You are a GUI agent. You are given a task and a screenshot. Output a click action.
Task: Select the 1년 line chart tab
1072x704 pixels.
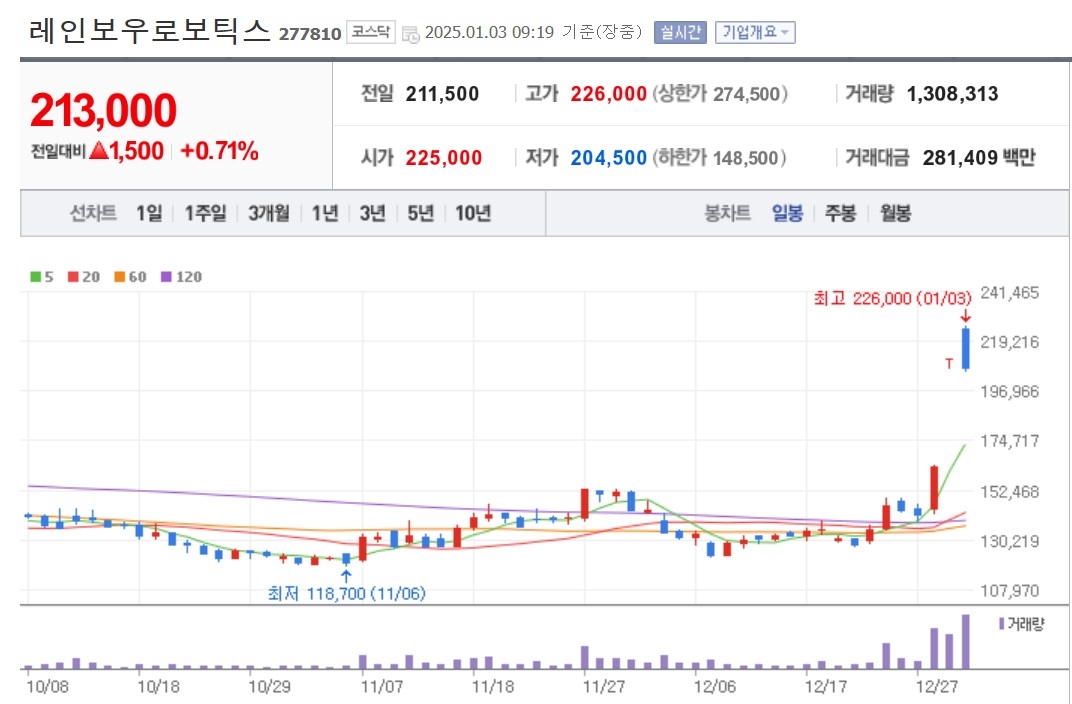point(325,213)
